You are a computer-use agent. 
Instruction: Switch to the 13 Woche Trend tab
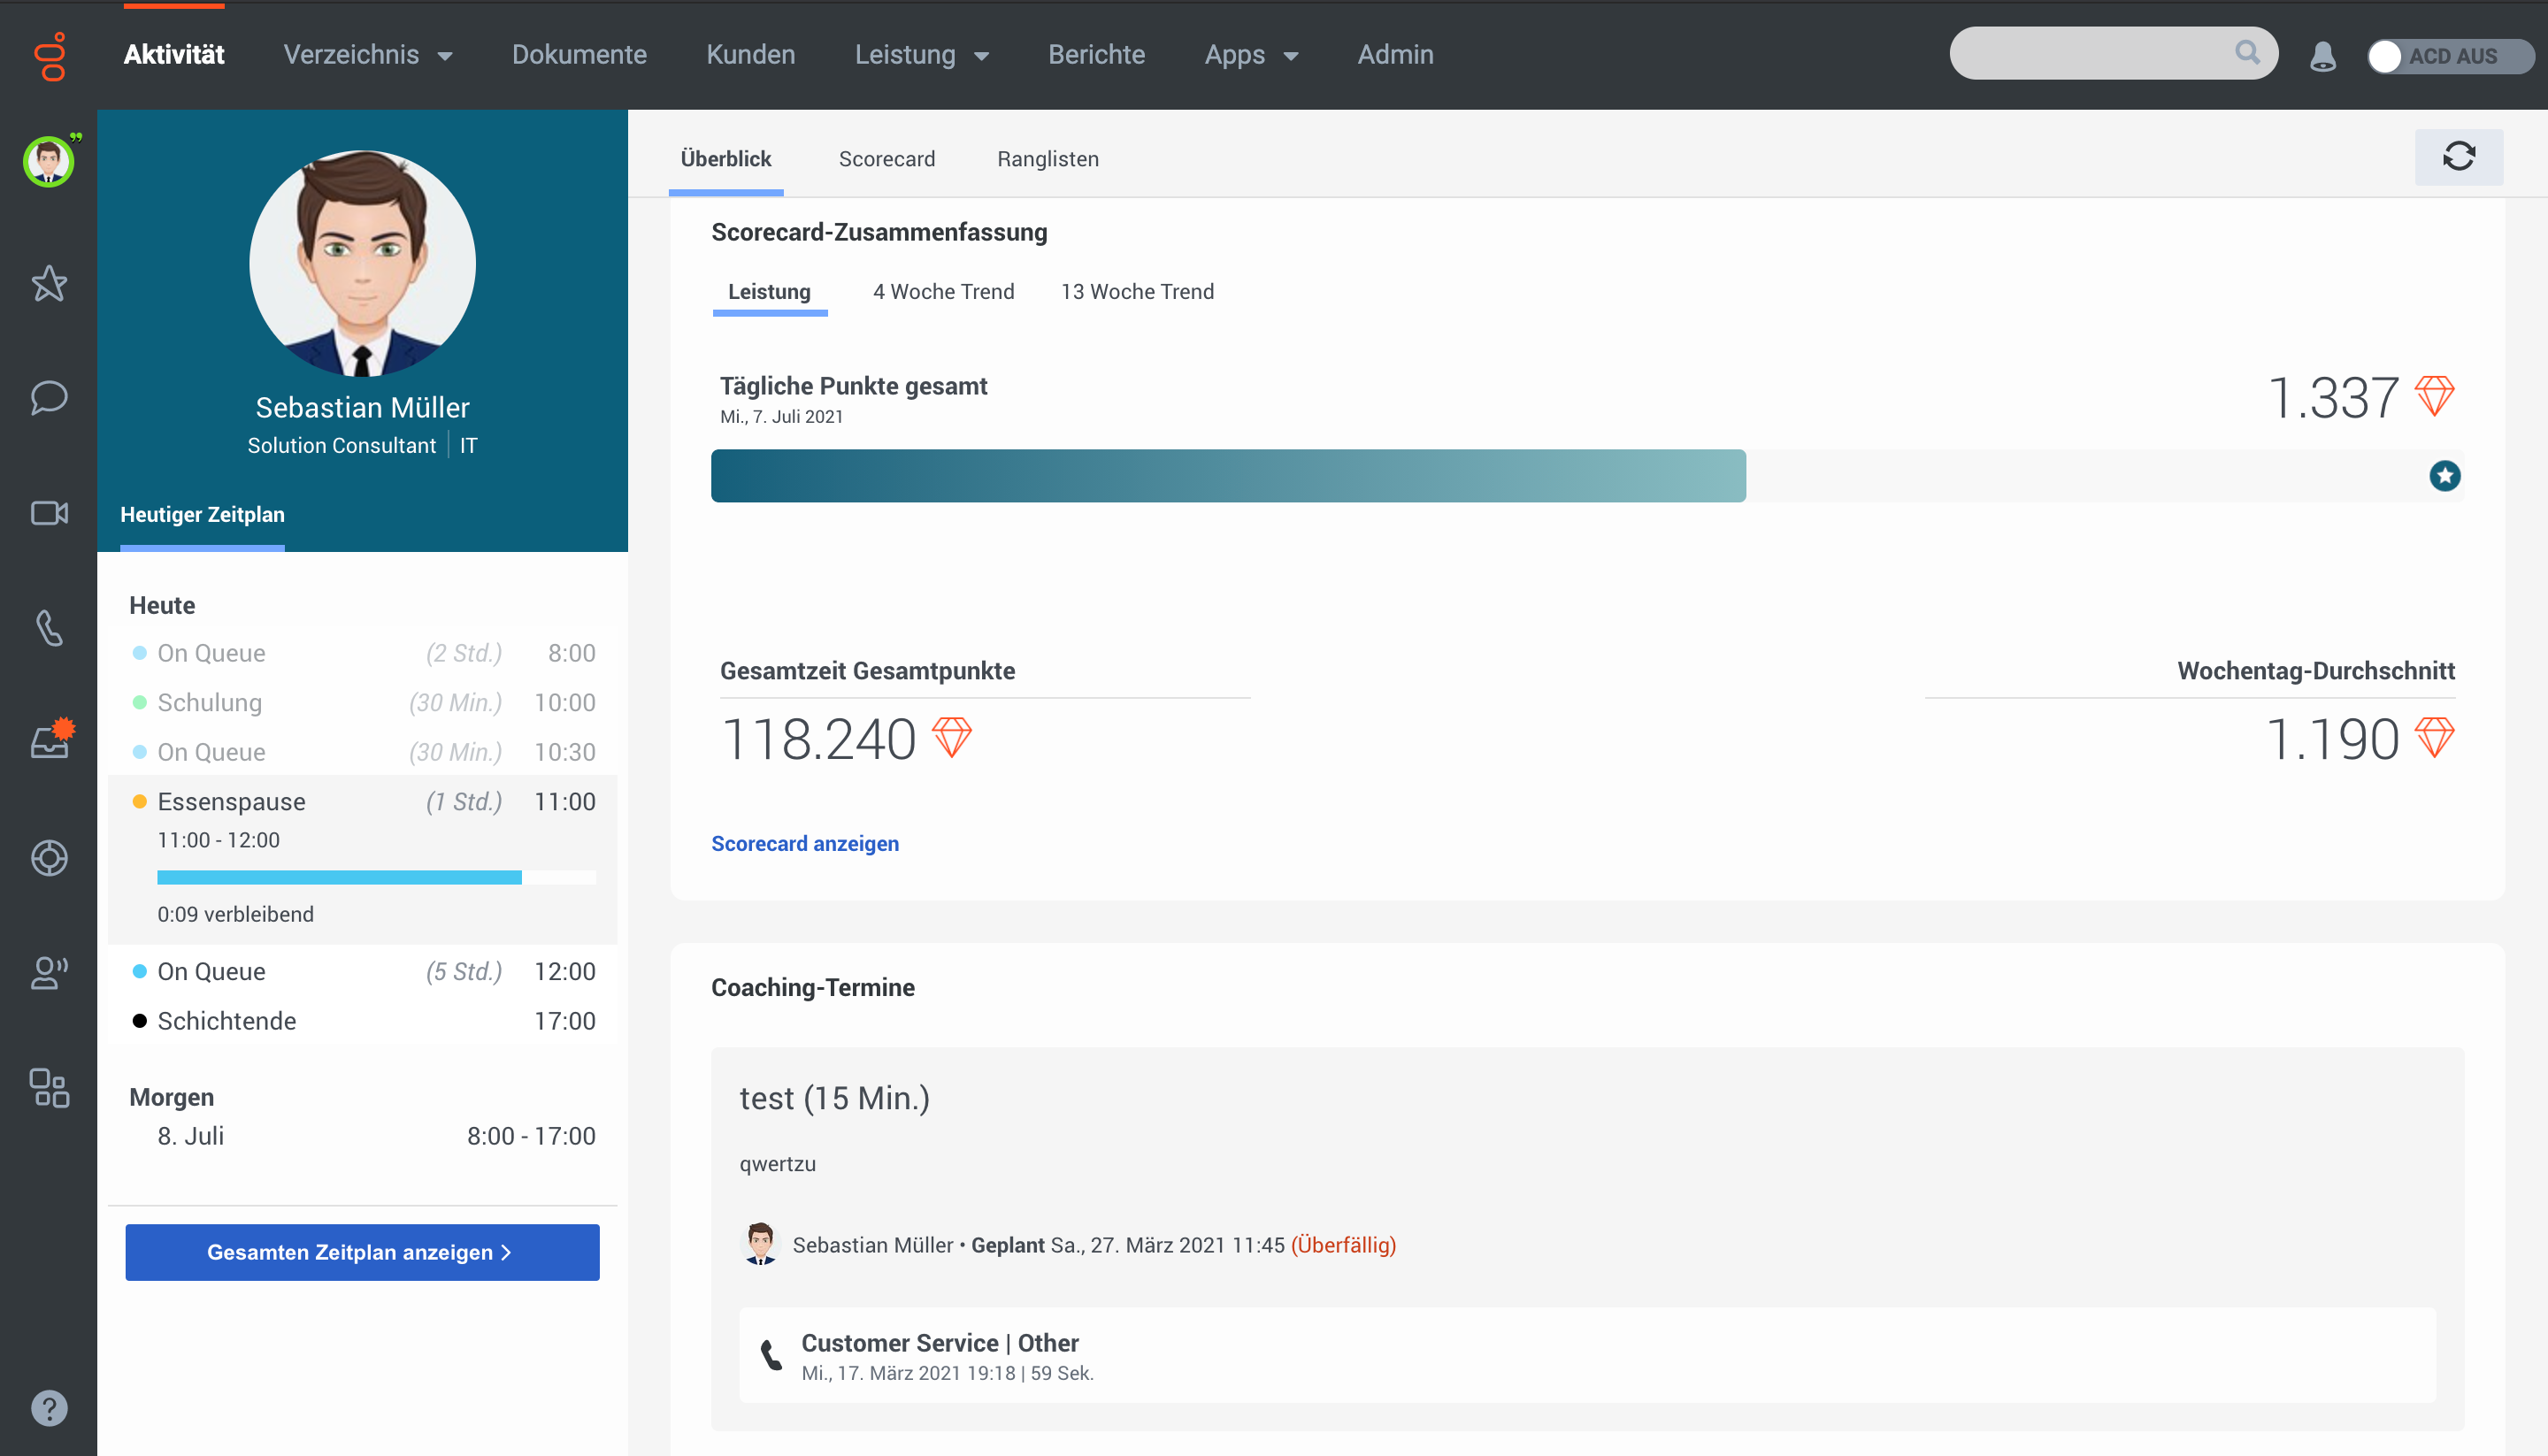pyautogui.click(x=1137, y=292)
